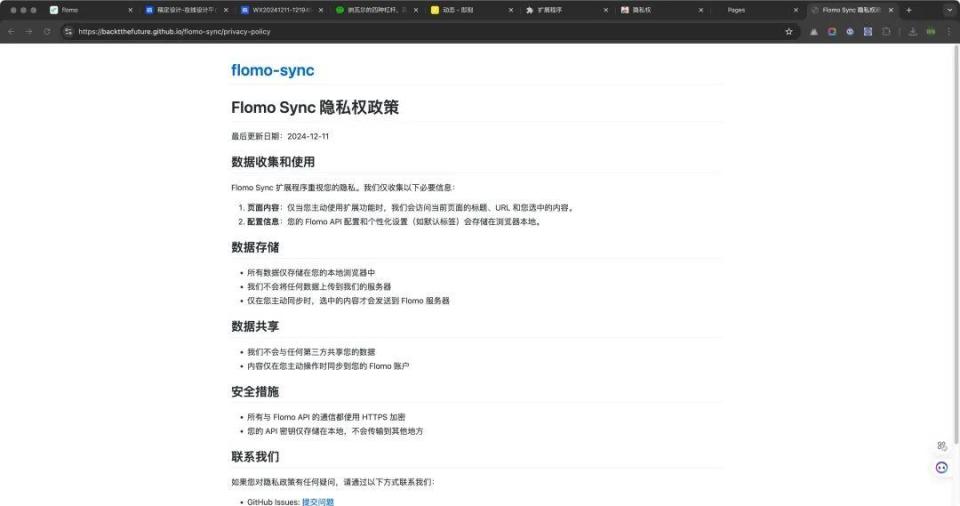Switch to the 隐私权 tab

pos(662,10)
